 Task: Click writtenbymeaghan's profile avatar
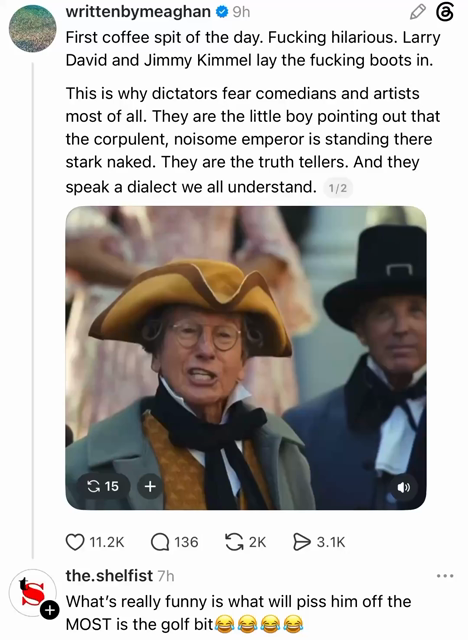(33, 28)
